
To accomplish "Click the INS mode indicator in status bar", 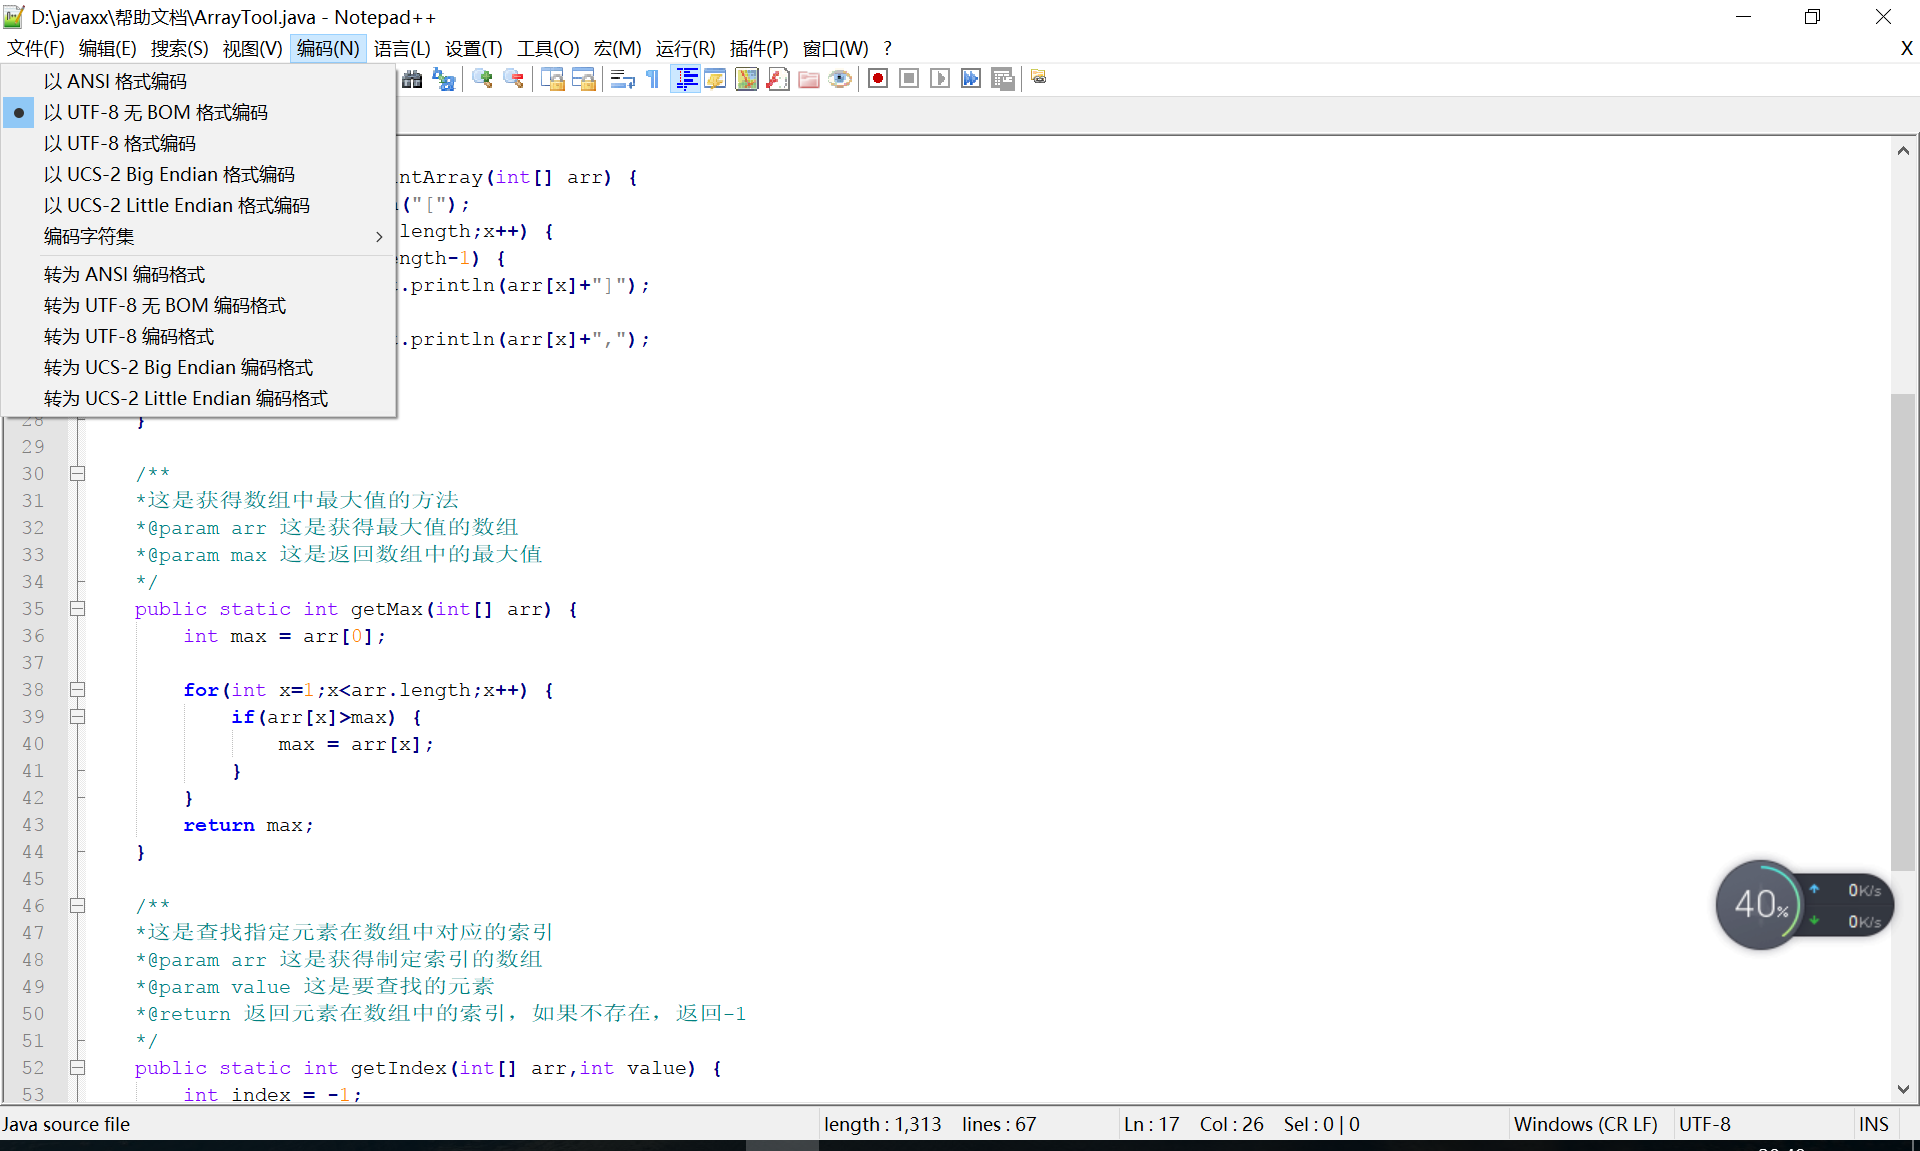I will point(1874,1124).
